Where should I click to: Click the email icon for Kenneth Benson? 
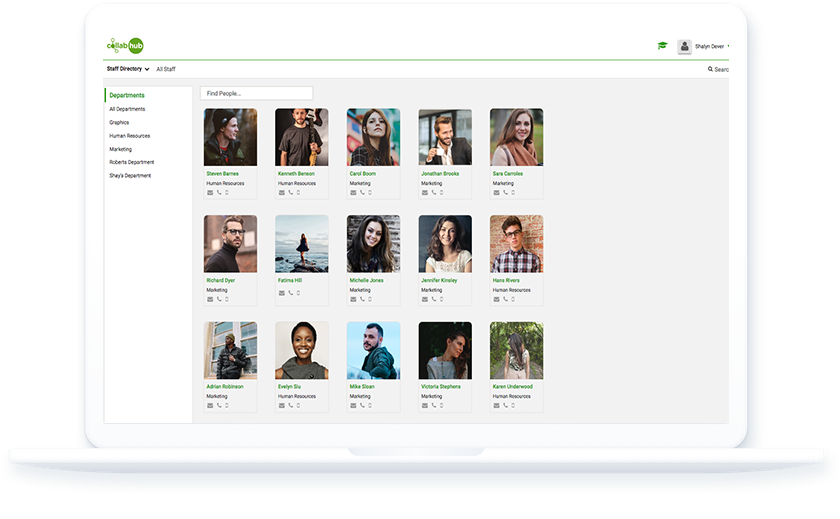(281, 193)
